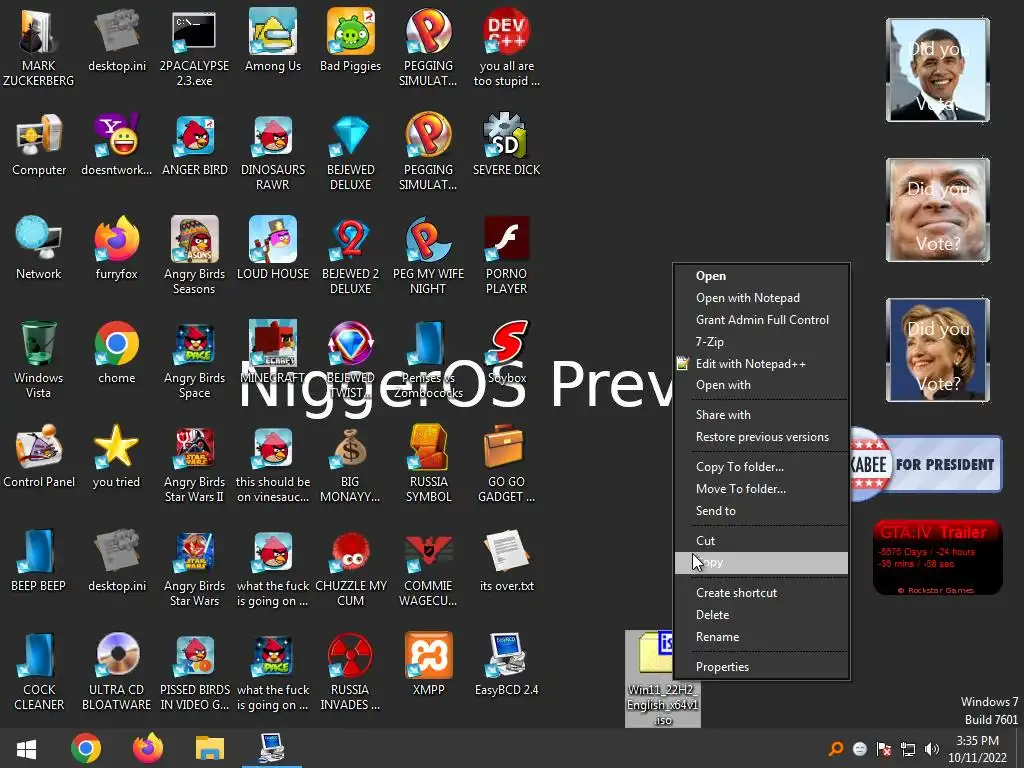Click the highlighted Copy menu entry

tap(761, 563)
